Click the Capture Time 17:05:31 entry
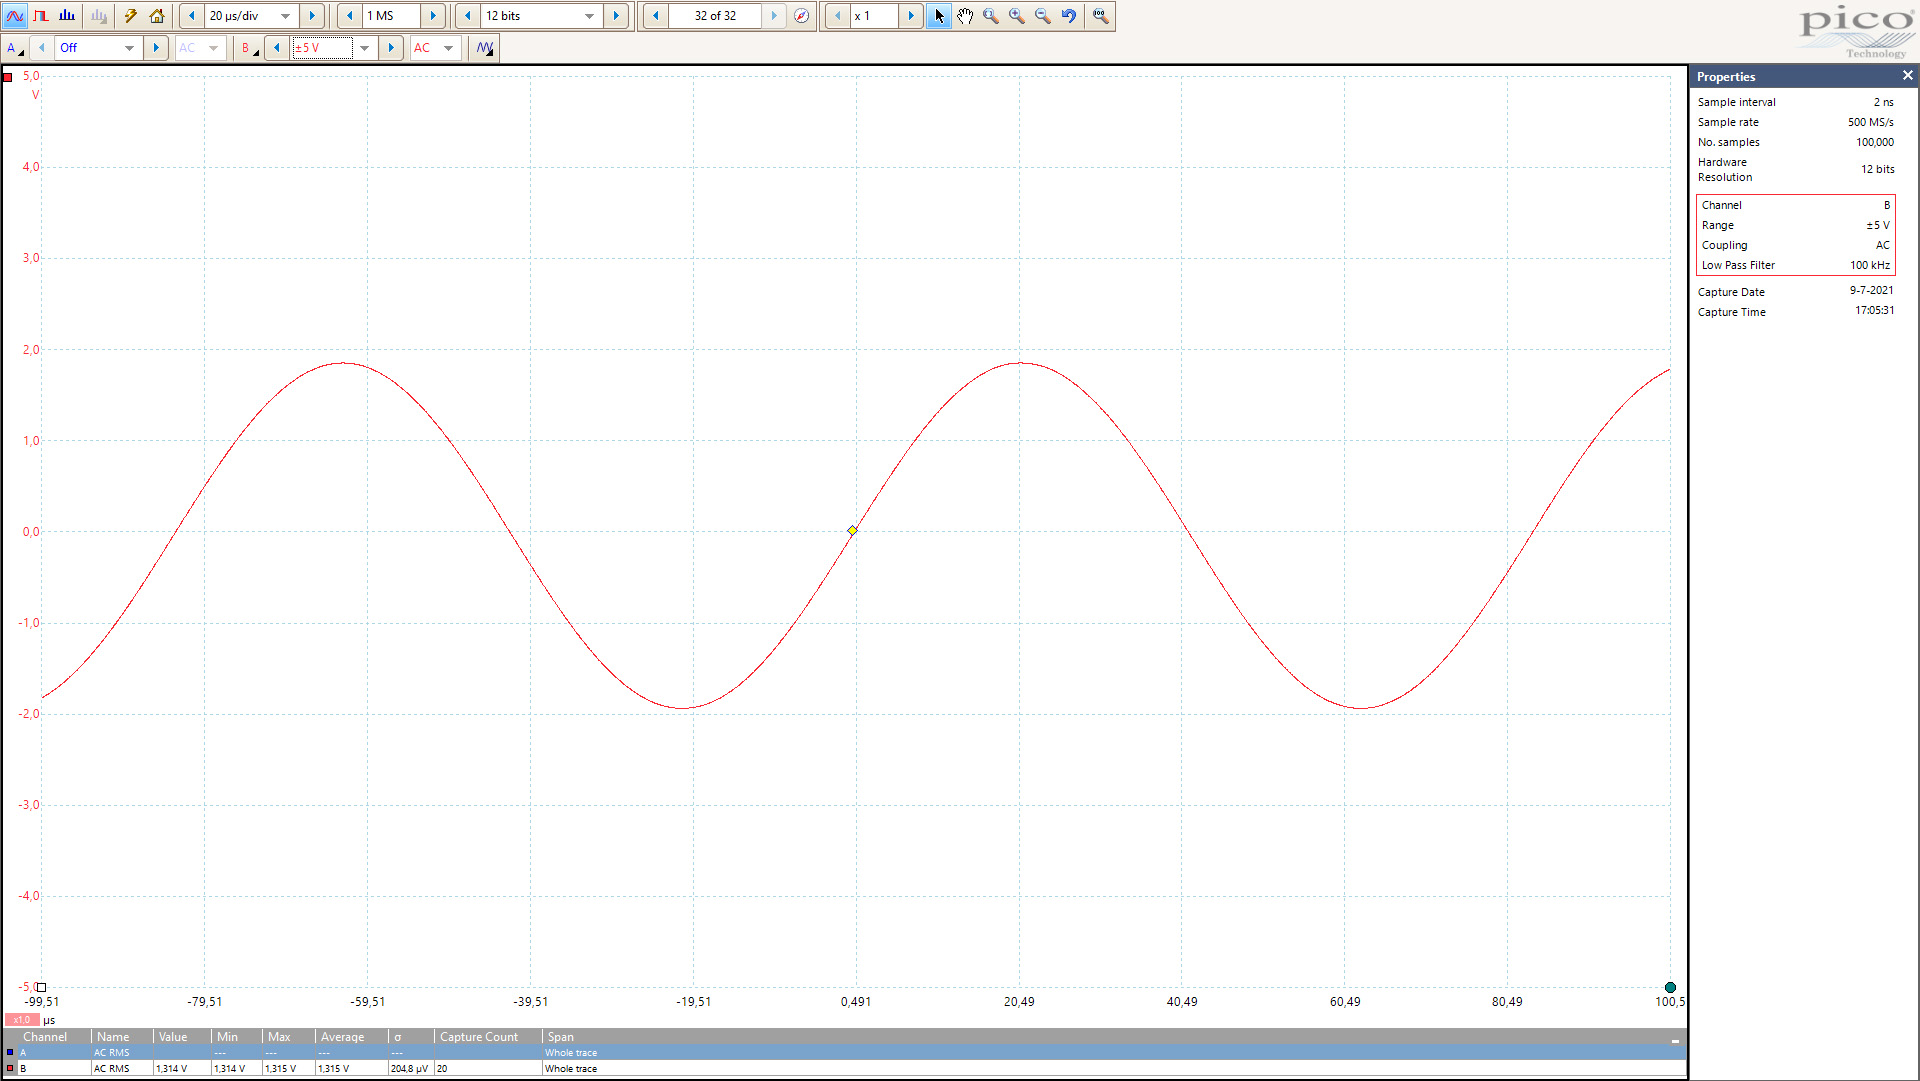 (1795, 312)
